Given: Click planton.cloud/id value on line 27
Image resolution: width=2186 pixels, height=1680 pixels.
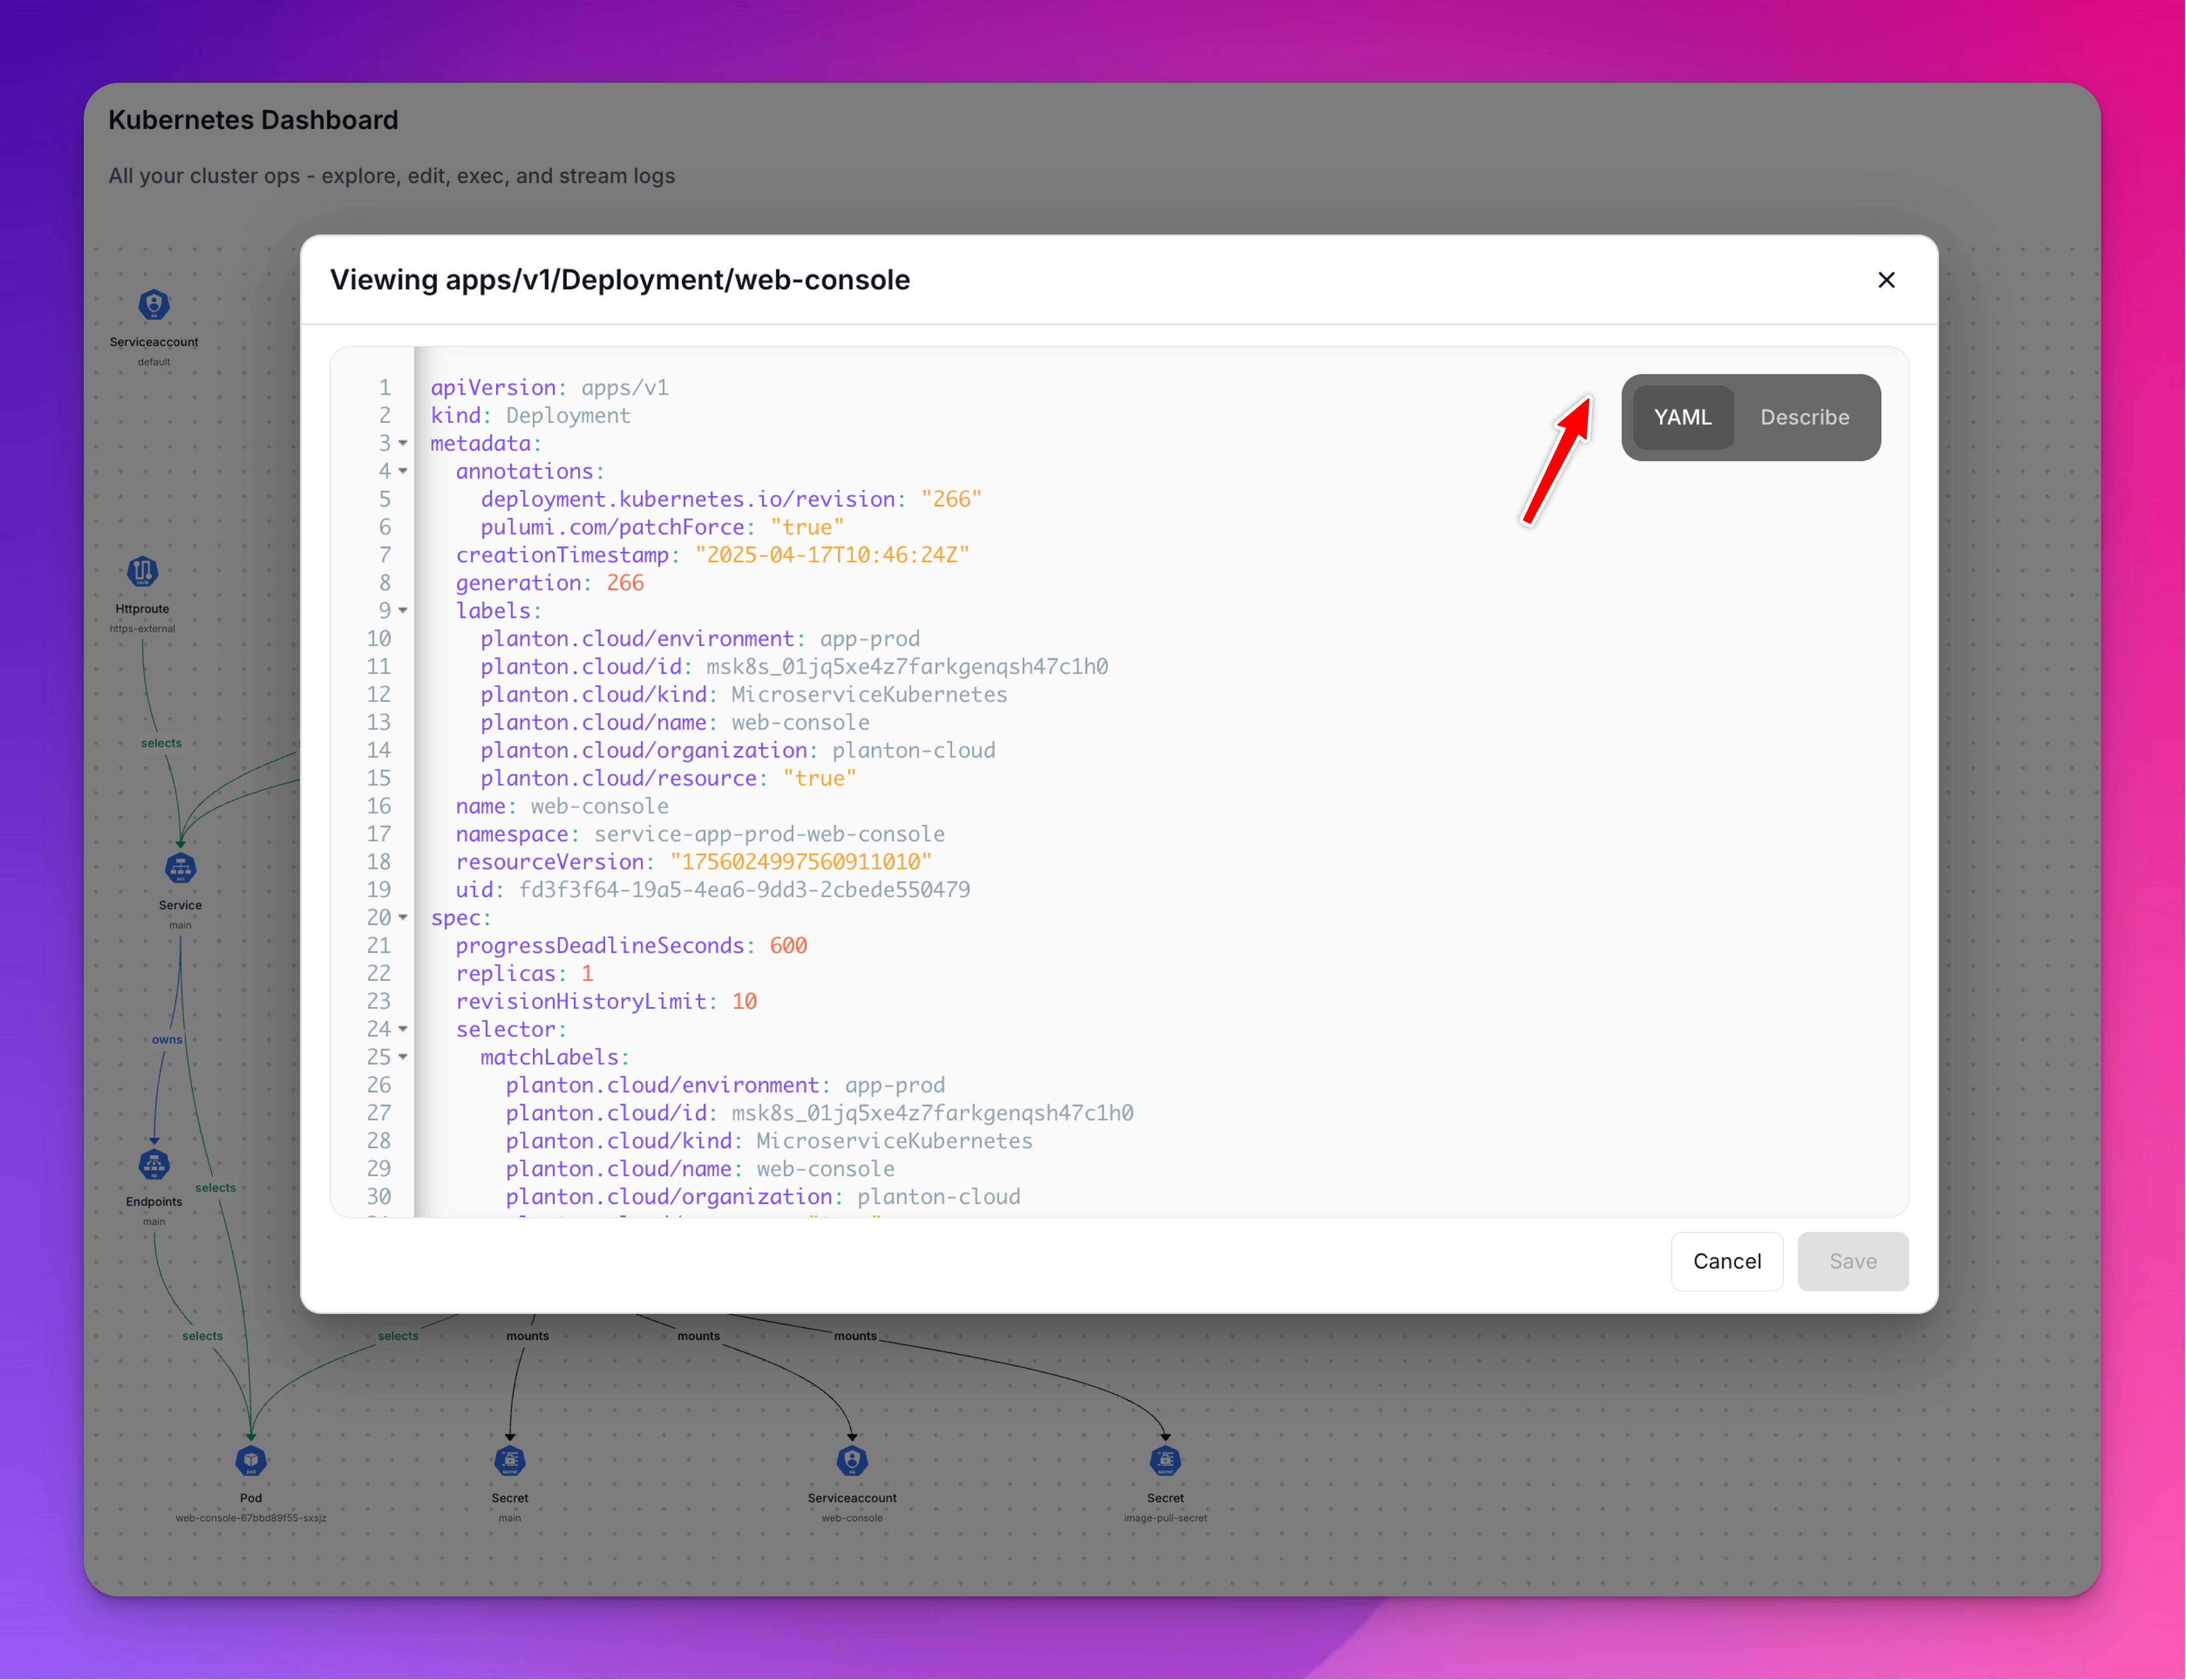Looking at the screenshot, I should tap(932, 1113).
